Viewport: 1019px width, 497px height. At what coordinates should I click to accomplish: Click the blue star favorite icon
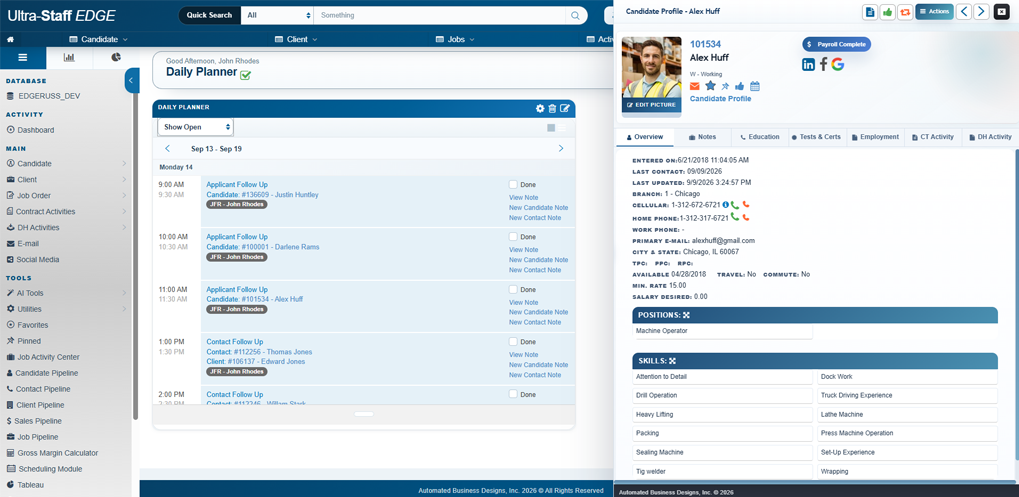tap(710, 86)
